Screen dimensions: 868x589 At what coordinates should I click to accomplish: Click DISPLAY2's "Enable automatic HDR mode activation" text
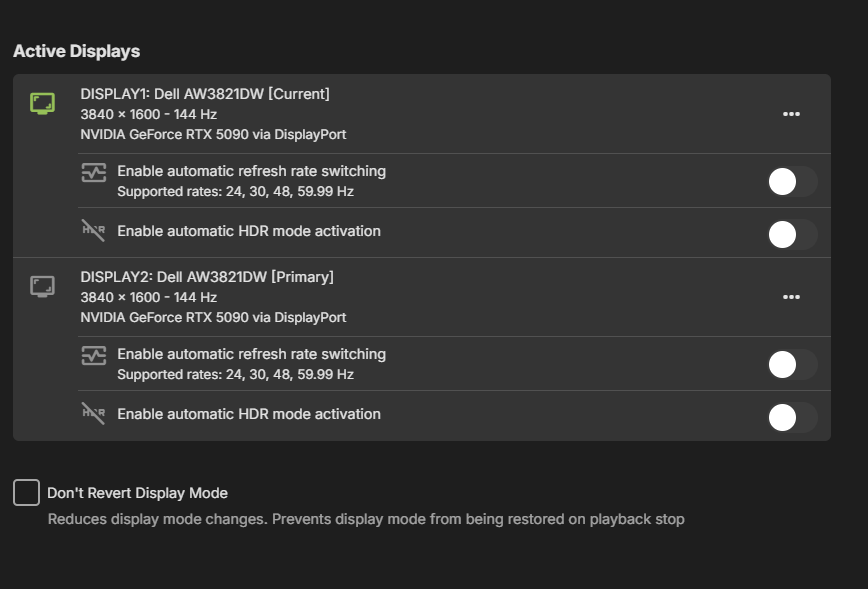249,414
